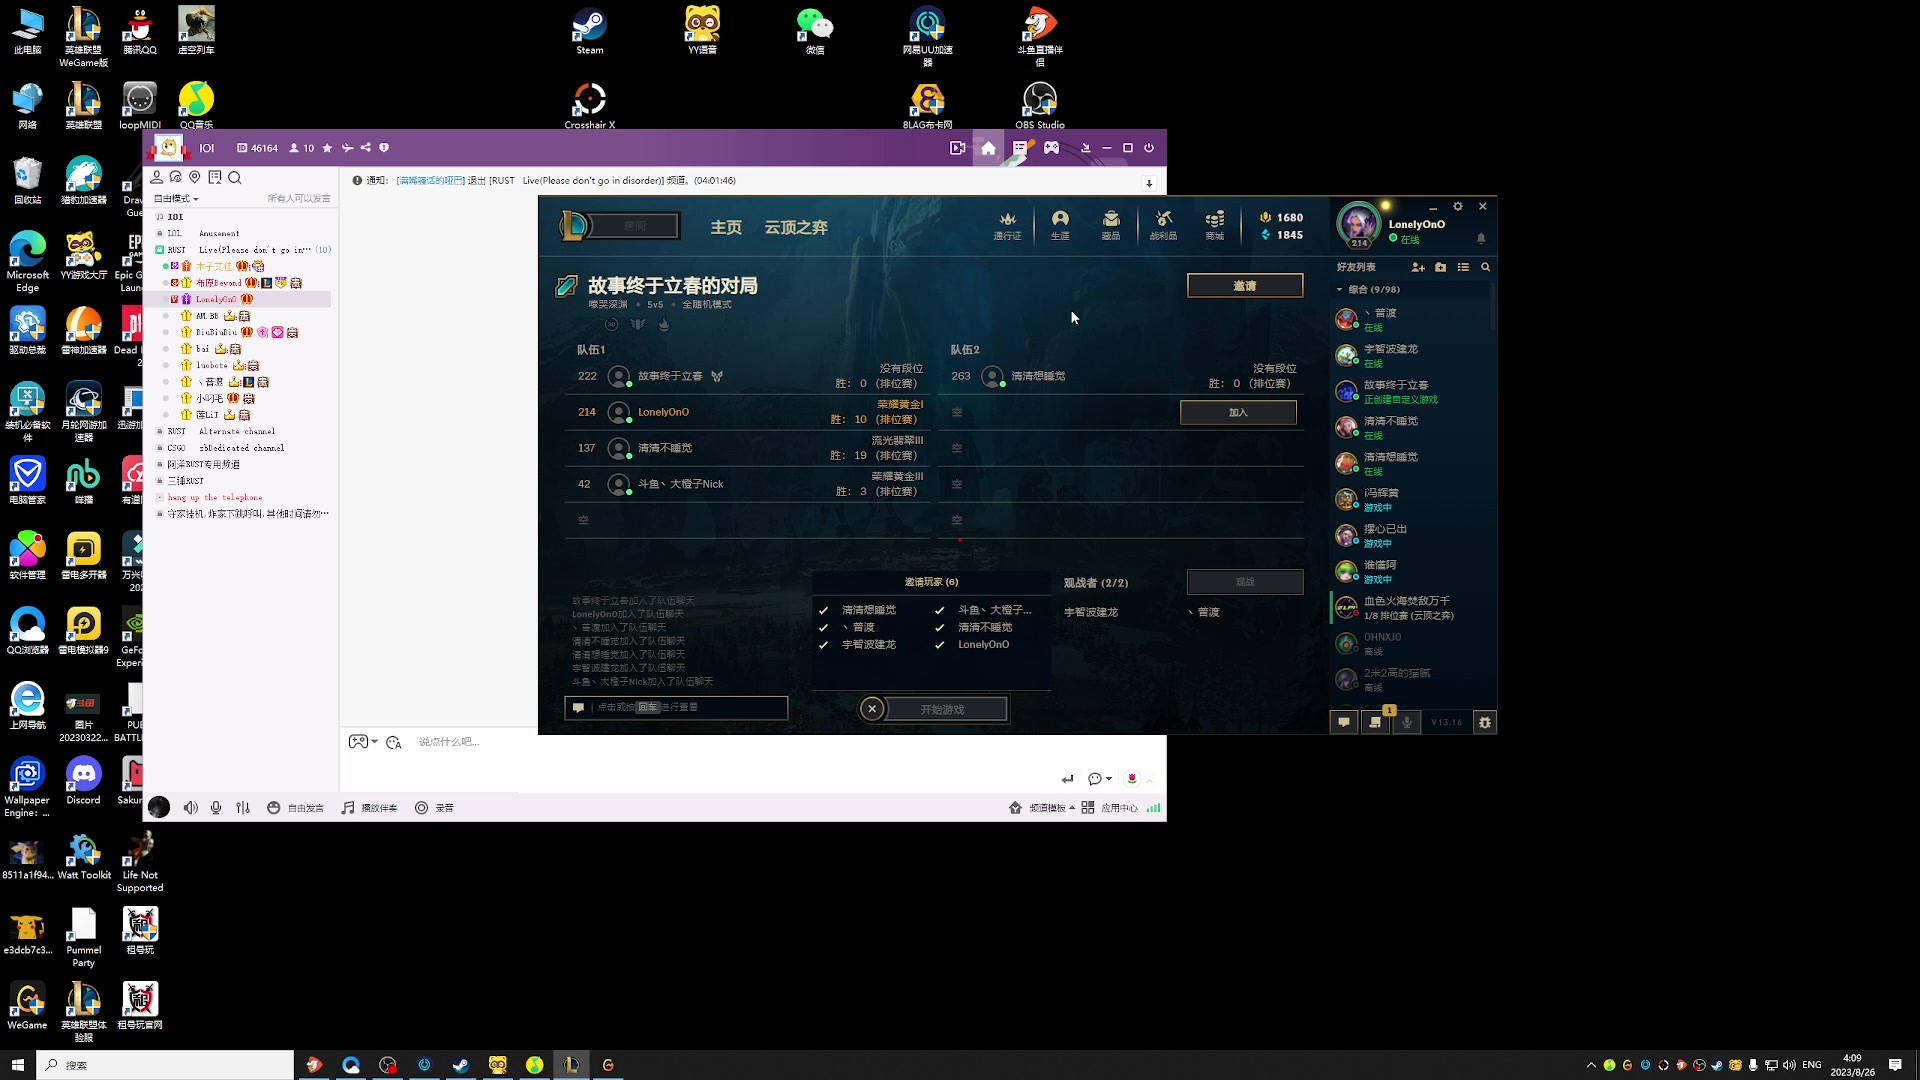Open the gamepad dropdown in YY chat input
The image size is (1920, 1080).
tap(362, 742)
